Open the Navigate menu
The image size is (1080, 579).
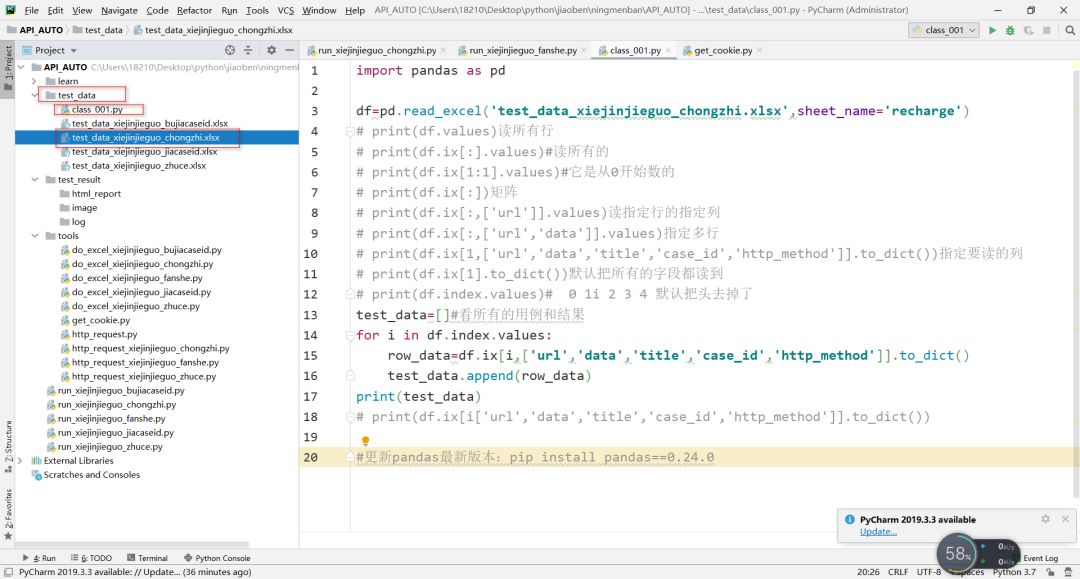[119, 10]
